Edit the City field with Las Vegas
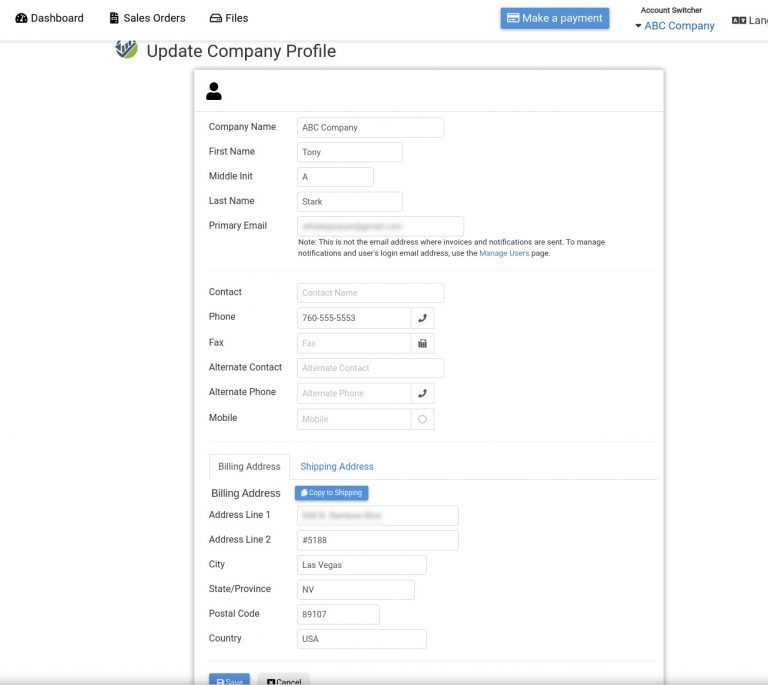The height and width of the screenshot is (685, 768). [x=361, y=565]
